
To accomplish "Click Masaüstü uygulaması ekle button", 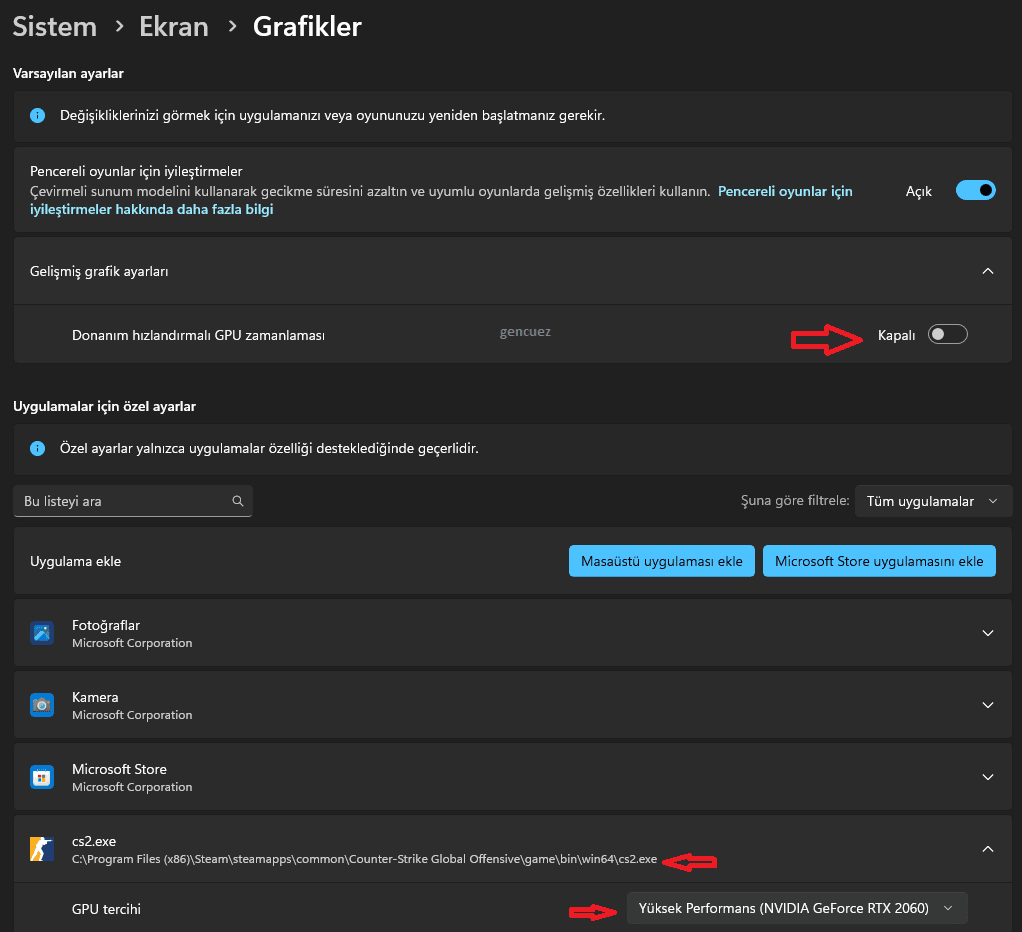I will click(x=661, y=561).
